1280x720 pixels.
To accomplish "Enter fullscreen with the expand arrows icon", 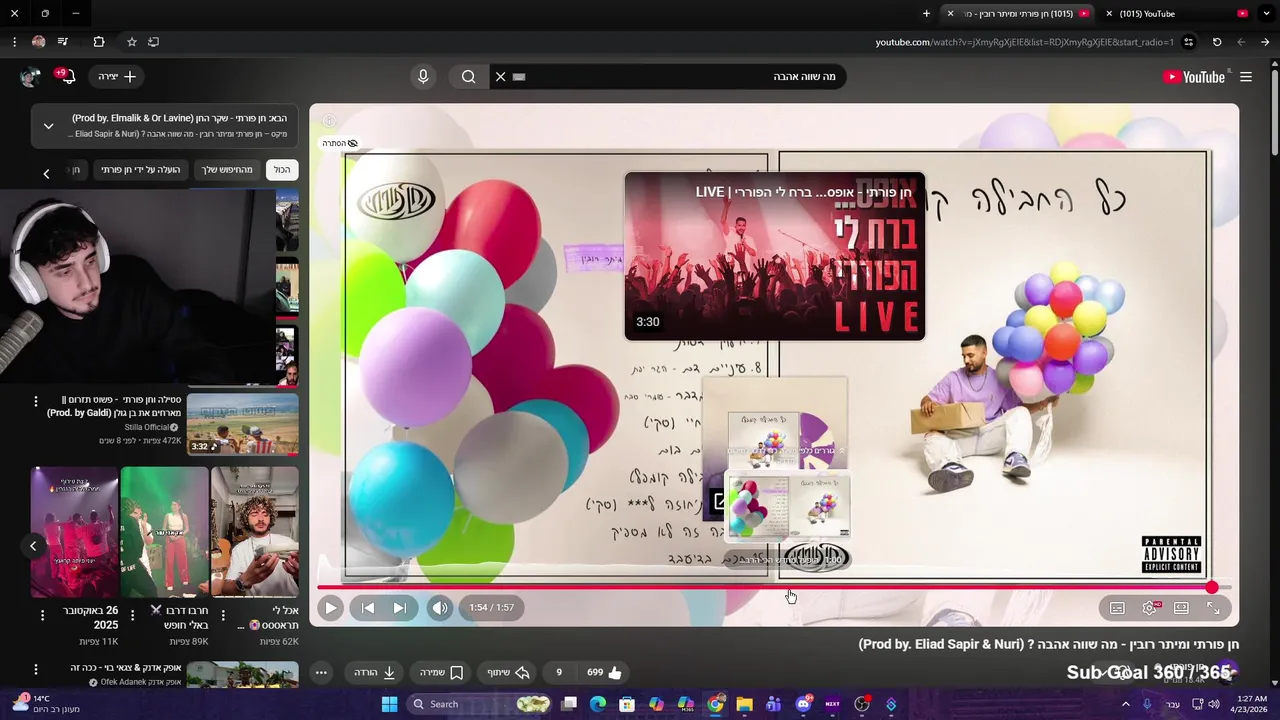I will coord(1213,608).
